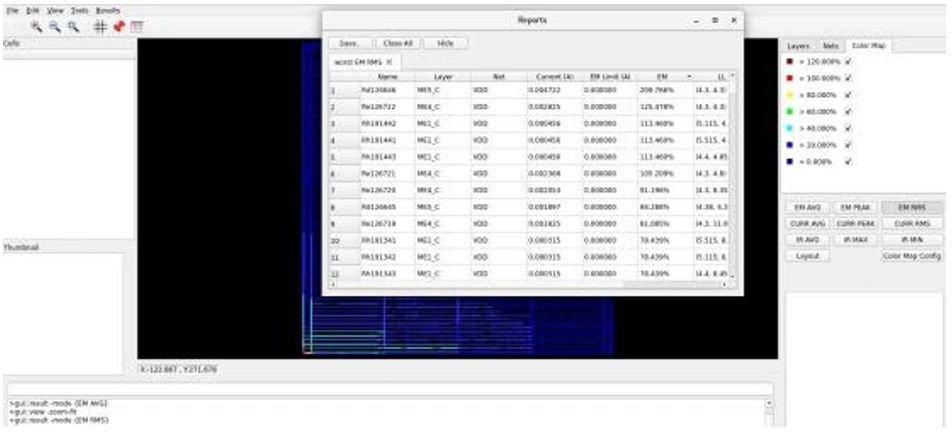Select the Color Map tab
952x433 pixels.
[x=869, y=46]
